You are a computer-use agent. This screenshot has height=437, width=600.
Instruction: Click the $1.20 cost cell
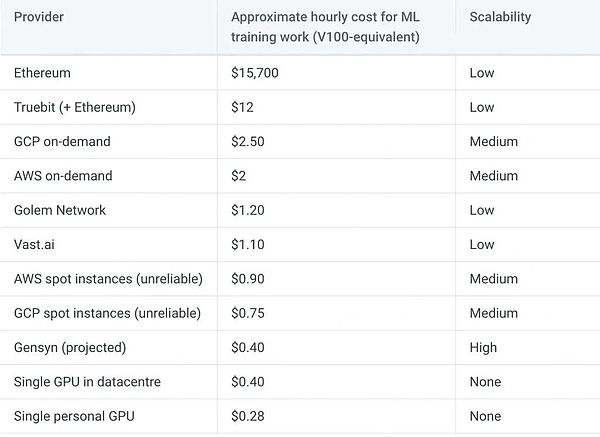(248, 210)
